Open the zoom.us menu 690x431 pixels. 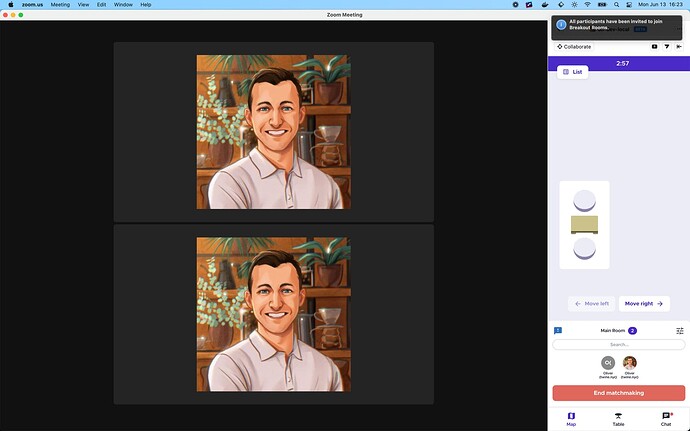[33, 4]
